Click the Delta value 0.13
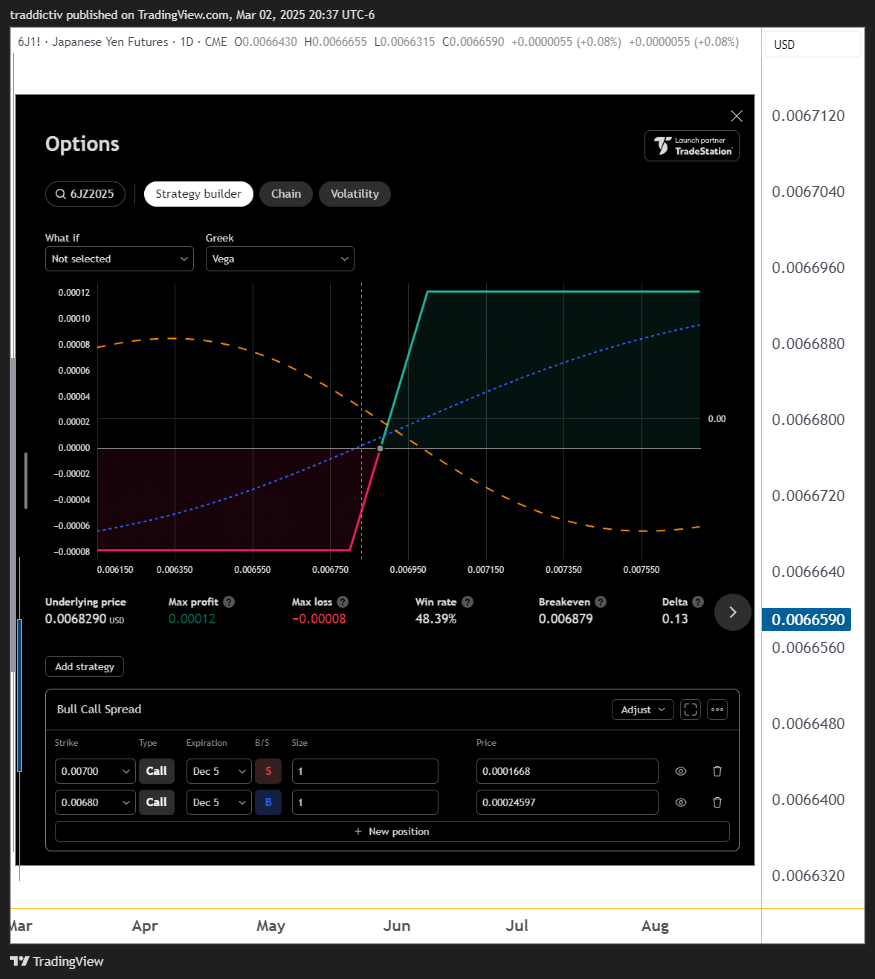875x979 pixels. click(675, 619)
